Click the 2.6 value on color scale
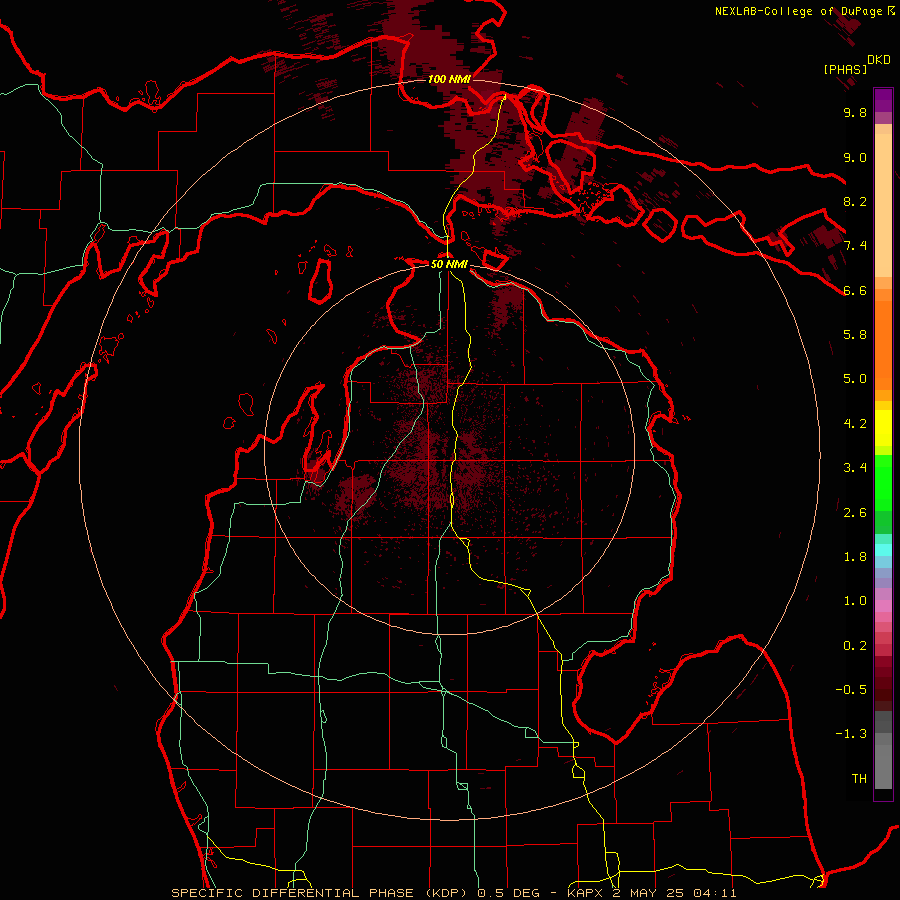Image resolution: width=900 pixels, height=900 pixels. (855, 512)
